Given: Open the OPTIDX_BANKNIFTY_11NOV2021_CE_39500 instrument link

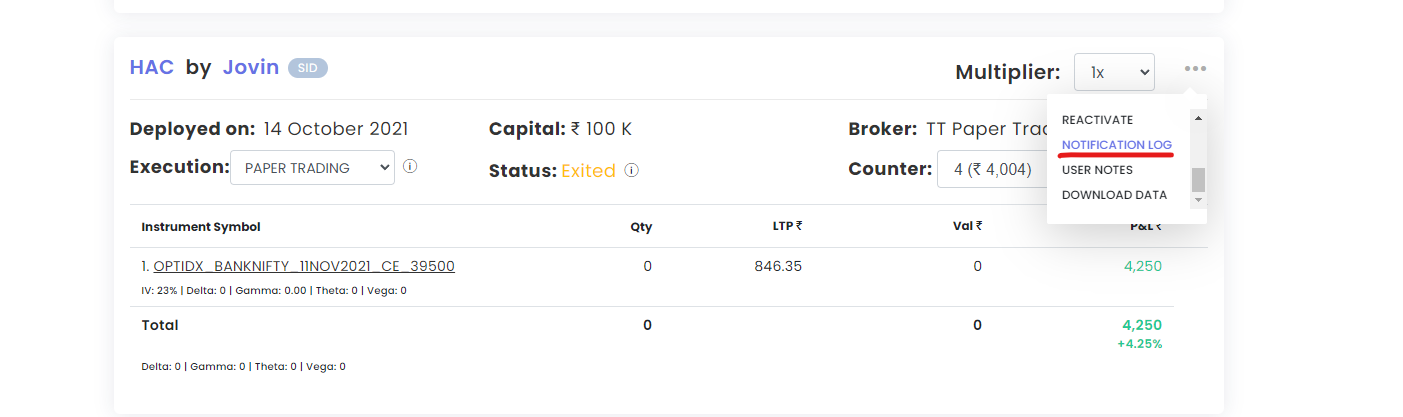Looking at the screenshot, I should point(304,266).
